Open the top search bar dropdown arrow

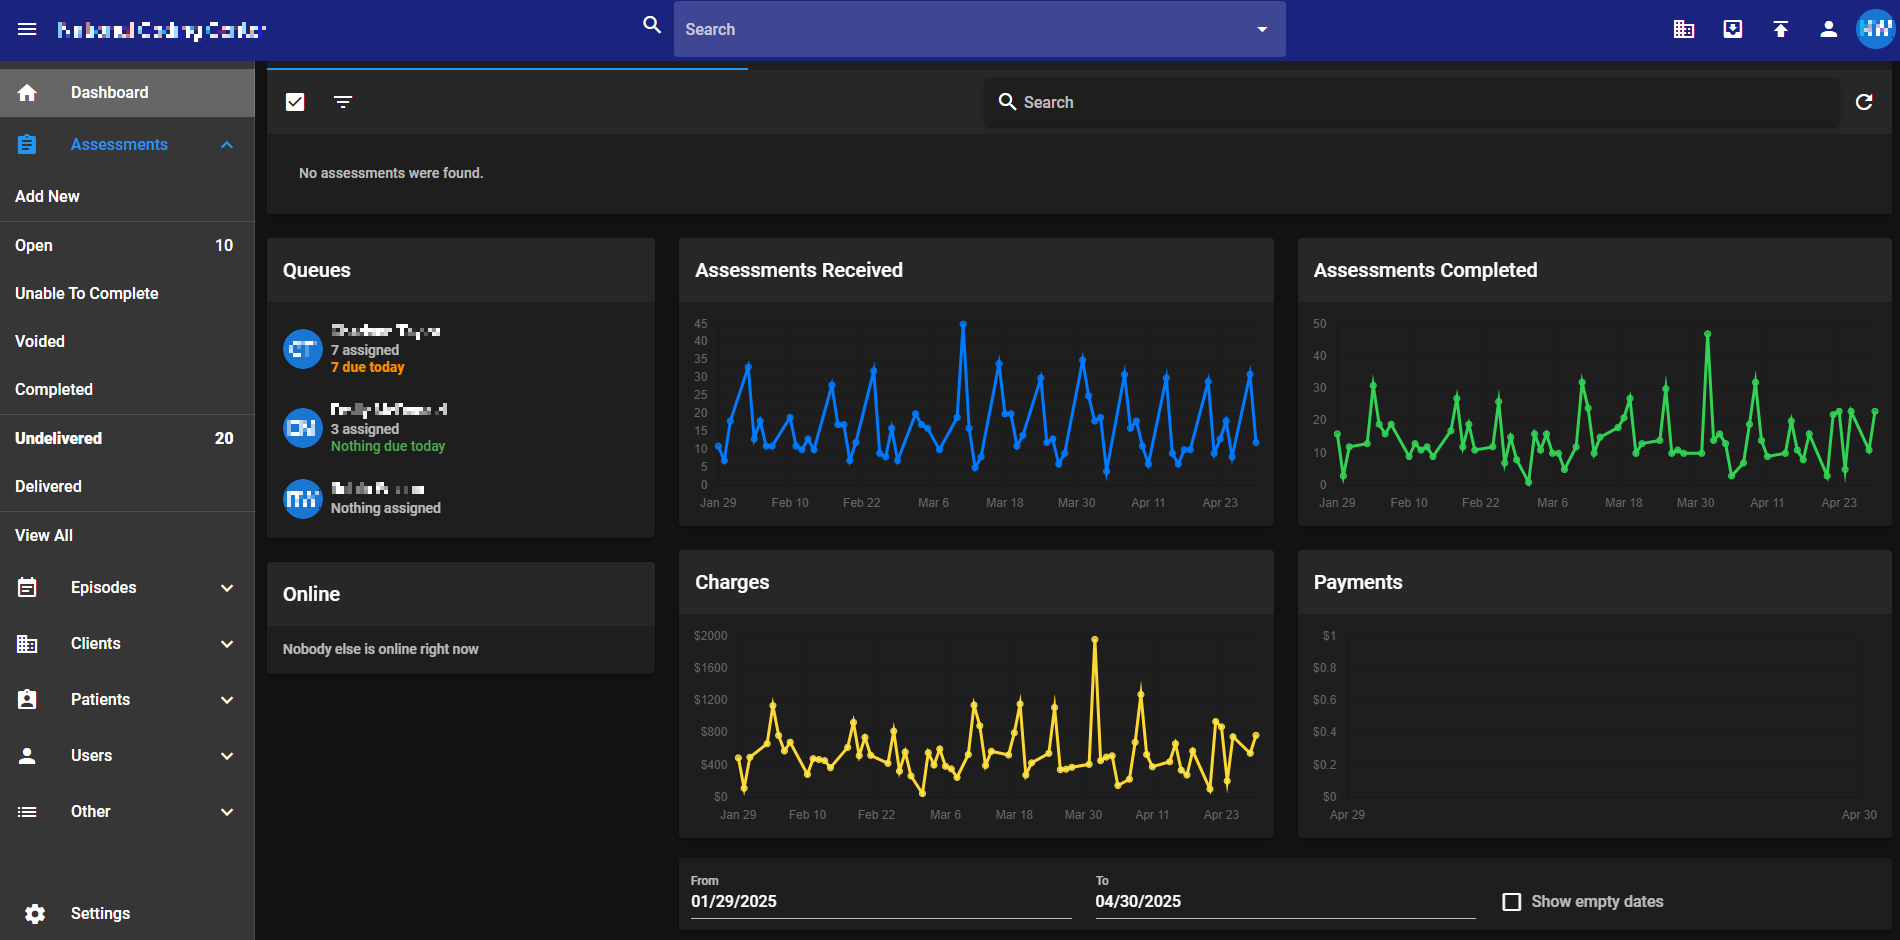click(x=1263, y=30)
